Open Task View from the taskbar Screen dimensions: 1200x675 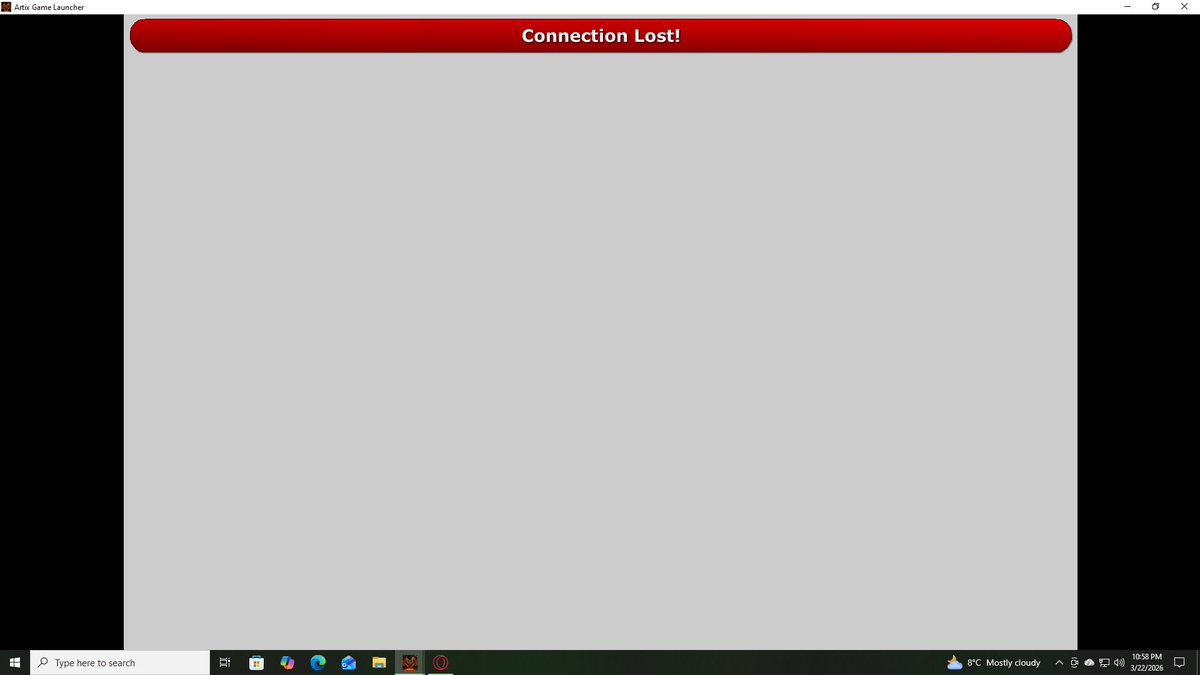[x=225, y=662]
